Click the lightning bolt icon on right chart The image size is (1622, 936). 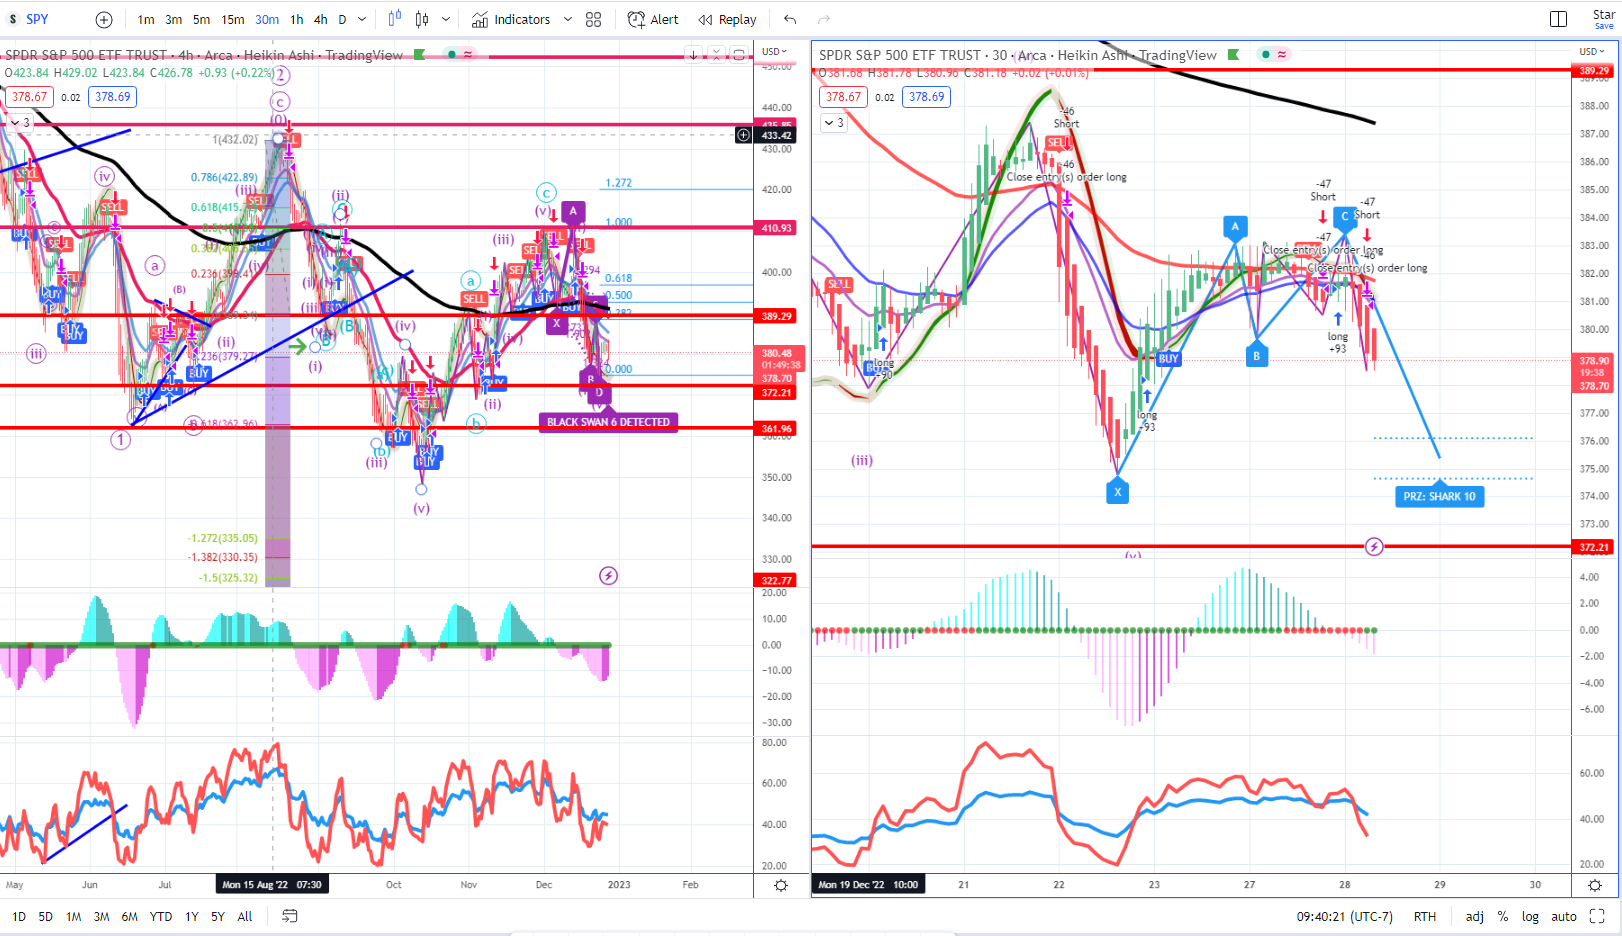pos(1374,547)
